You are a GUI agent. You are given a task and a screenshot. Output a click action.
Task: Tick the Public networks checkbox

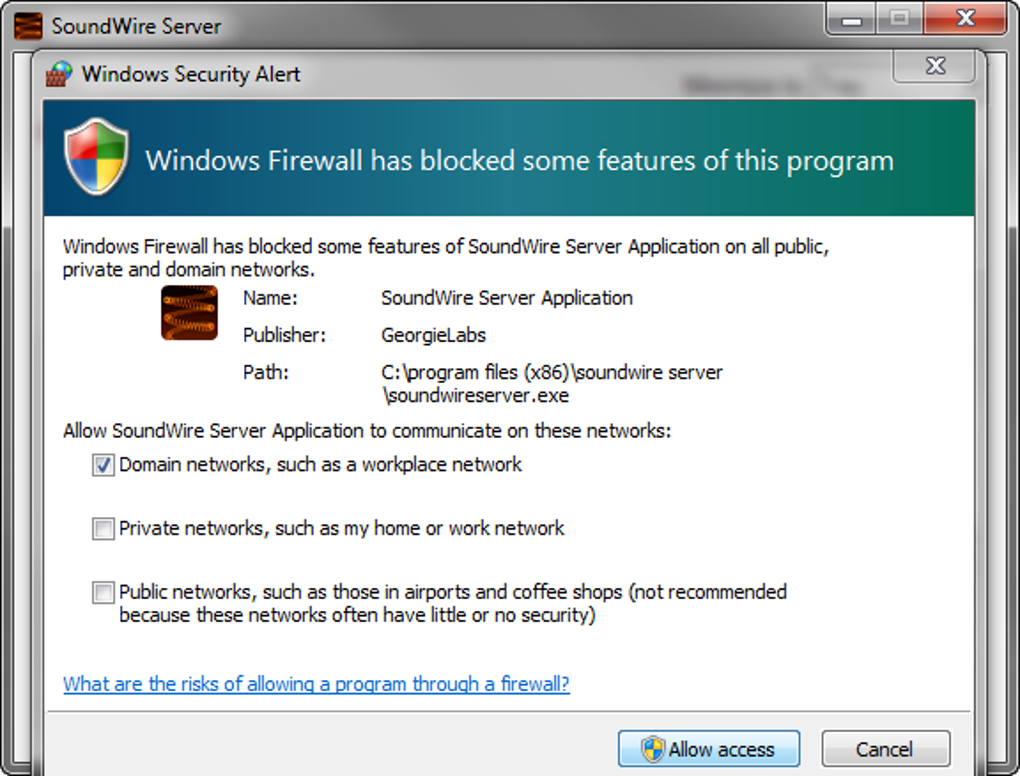pos(103,593)
